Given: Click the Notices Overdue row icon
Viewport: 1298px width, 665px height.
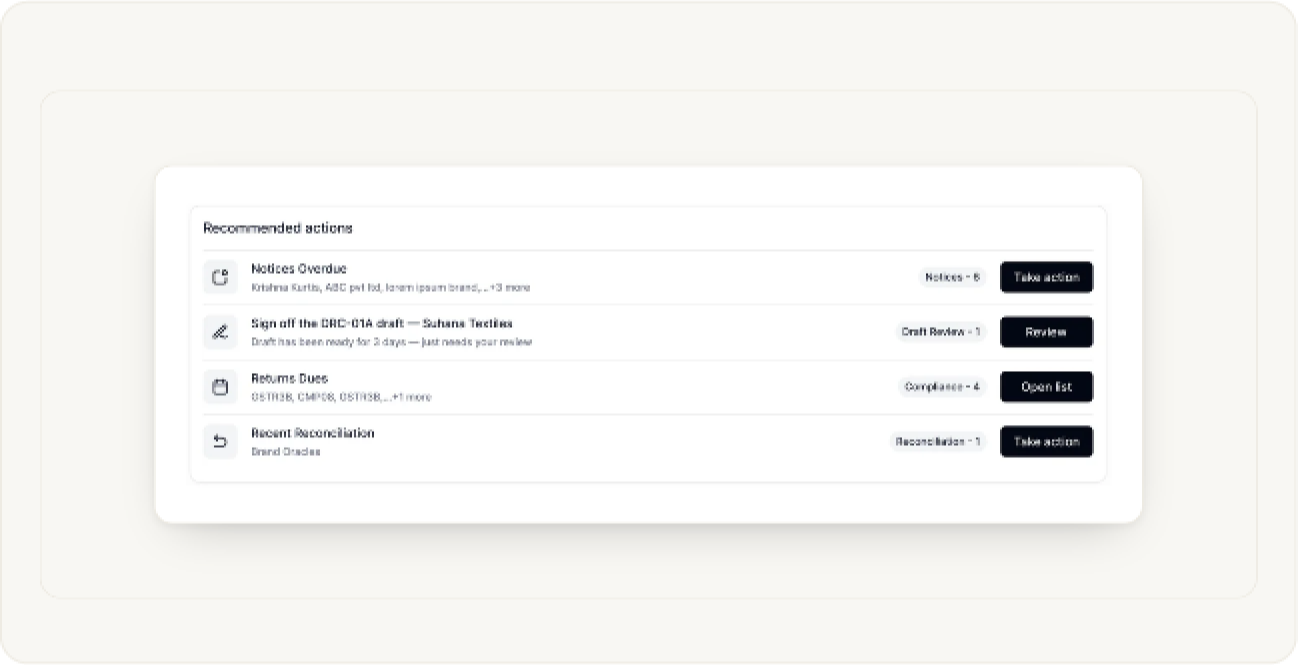Looking at the screenshot, I should point(220,277).
